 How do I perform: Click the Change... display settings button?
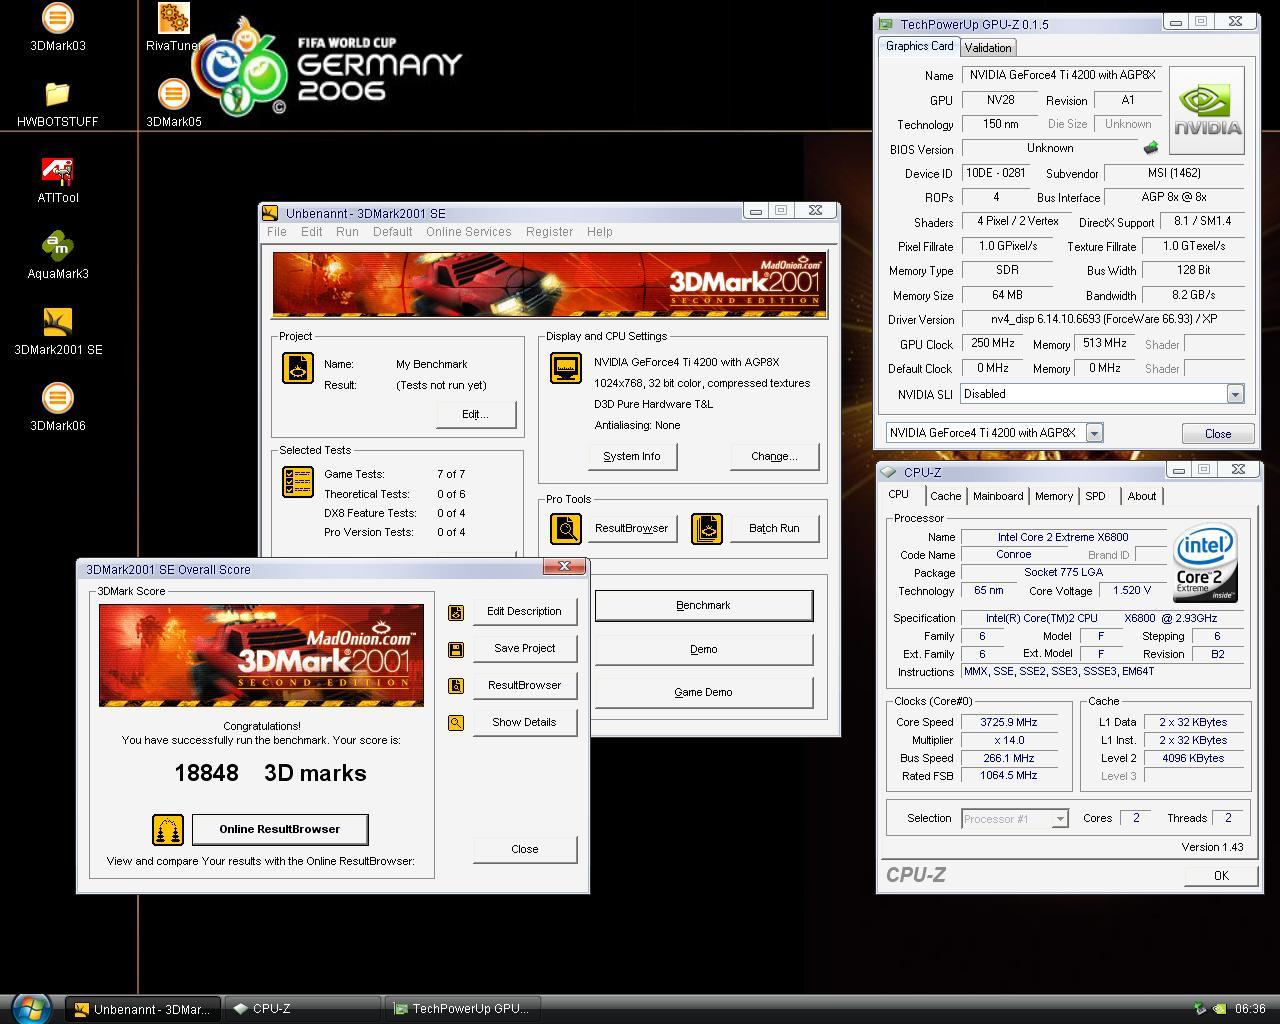[775, 456]
